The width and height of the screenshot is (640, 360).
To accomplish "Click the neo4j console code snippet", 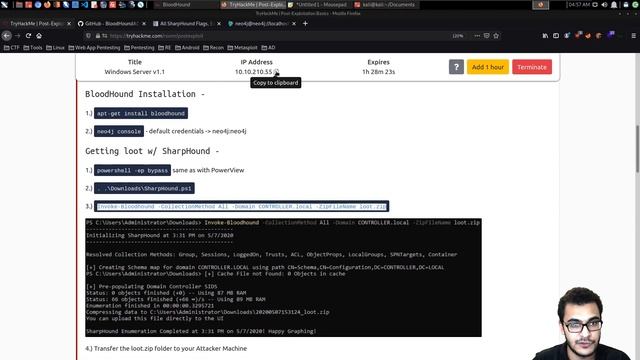I will [x=119, y=131].
